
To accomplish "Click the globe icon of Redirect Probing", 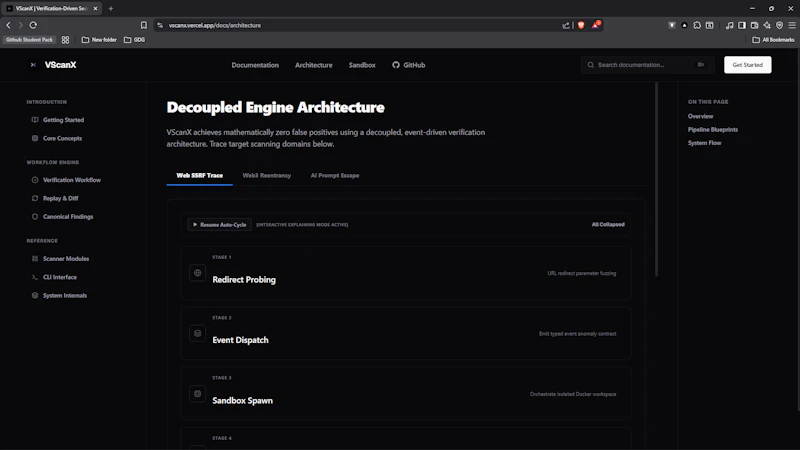I will (x=197, y=273).
